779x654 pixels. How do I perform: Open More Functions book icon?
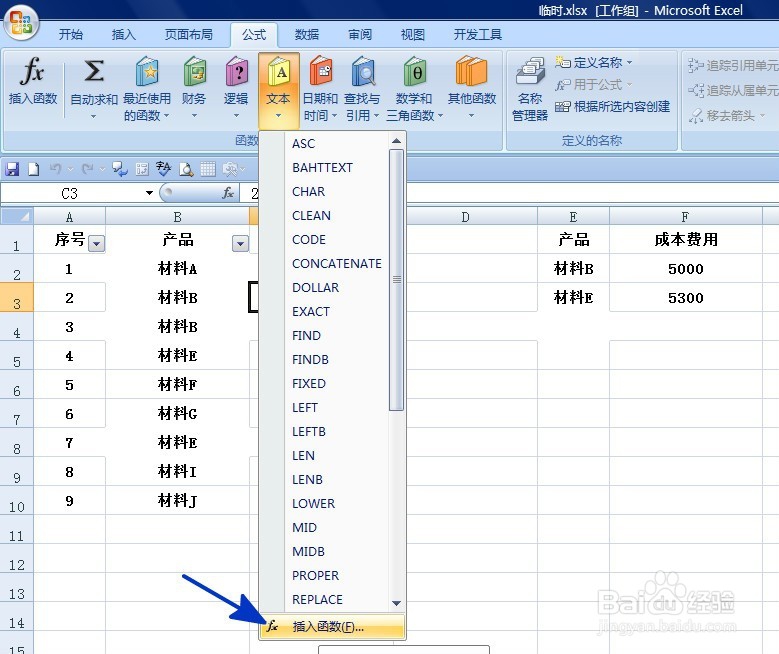pyautogui.click(x=471, y=87)
